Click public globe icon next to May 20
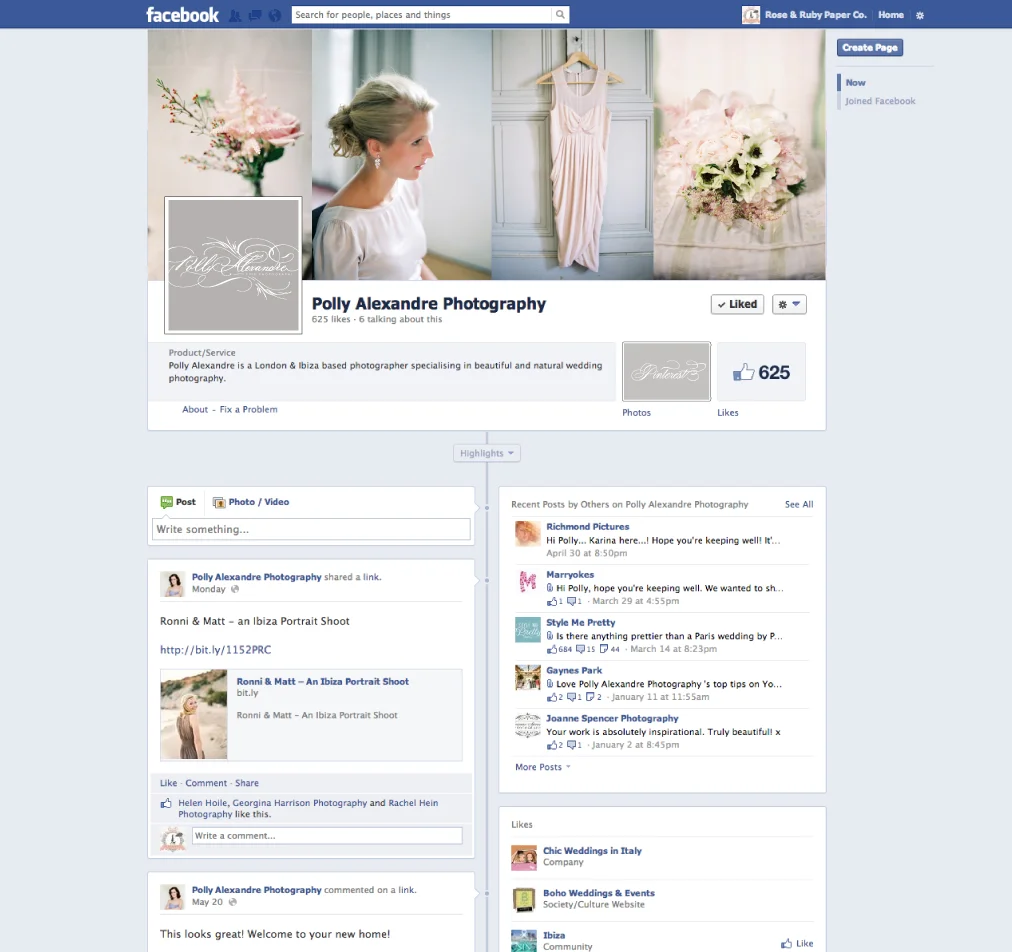1012x952 pixels. [x=232, y=902]
